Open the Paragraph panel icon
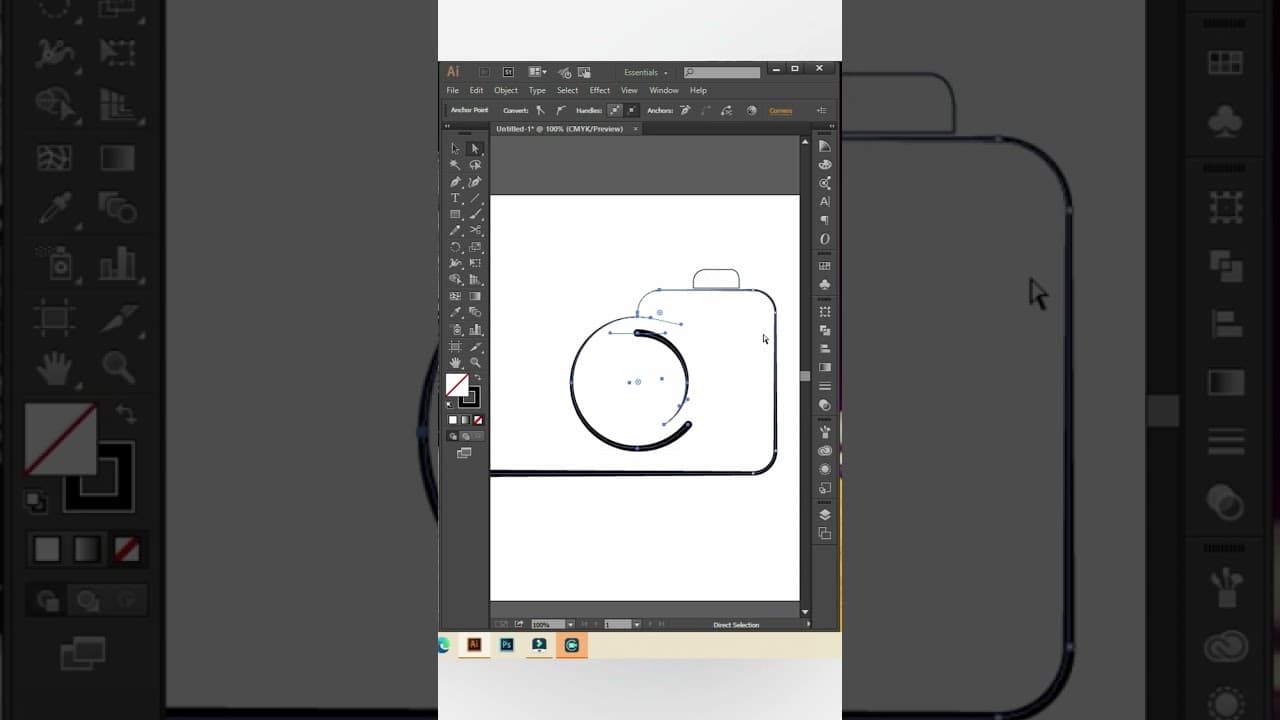The width and height of the screenshot is (1280, 720). 825,220
